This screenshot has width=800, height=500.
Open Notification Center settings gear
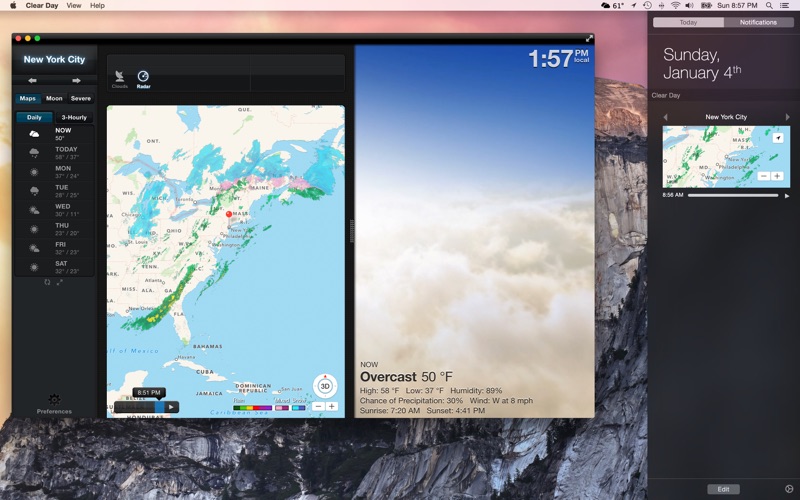point(789,489)
